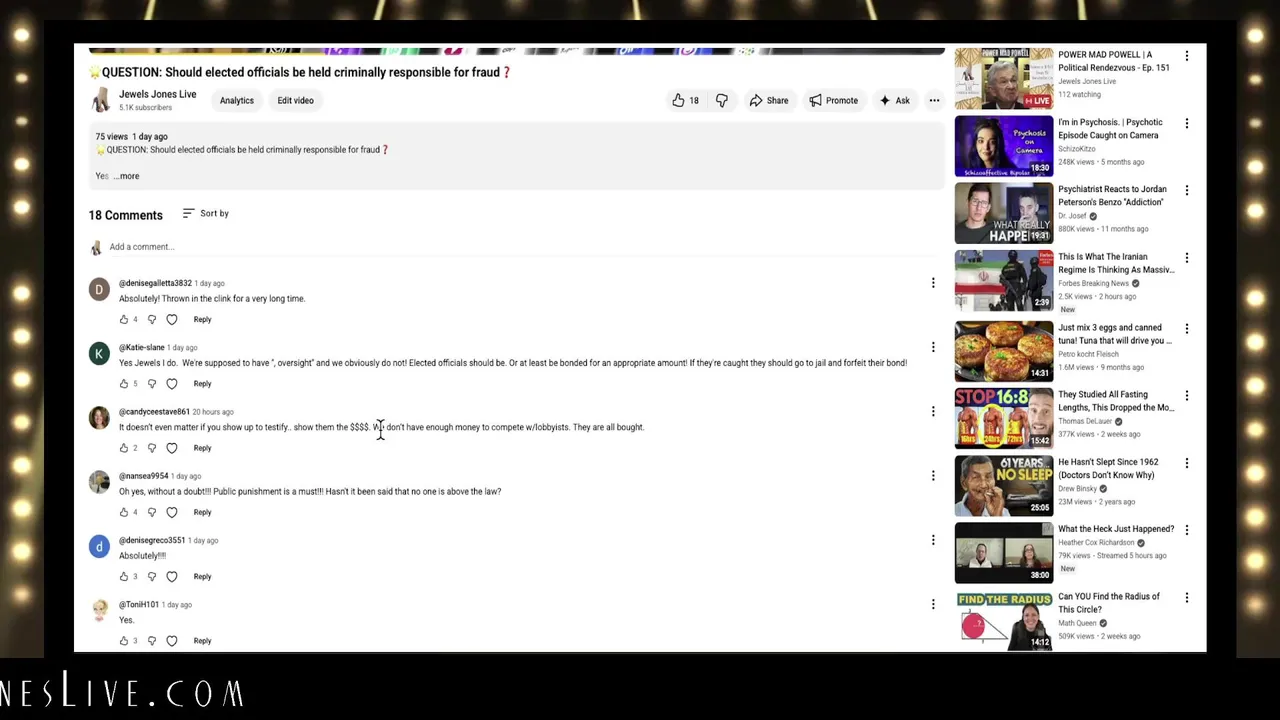Image resolution: width=1280 pixels, height=720 pixels.
Task: Heart @denisegalletta3832's comment
Action: point(172,319)
